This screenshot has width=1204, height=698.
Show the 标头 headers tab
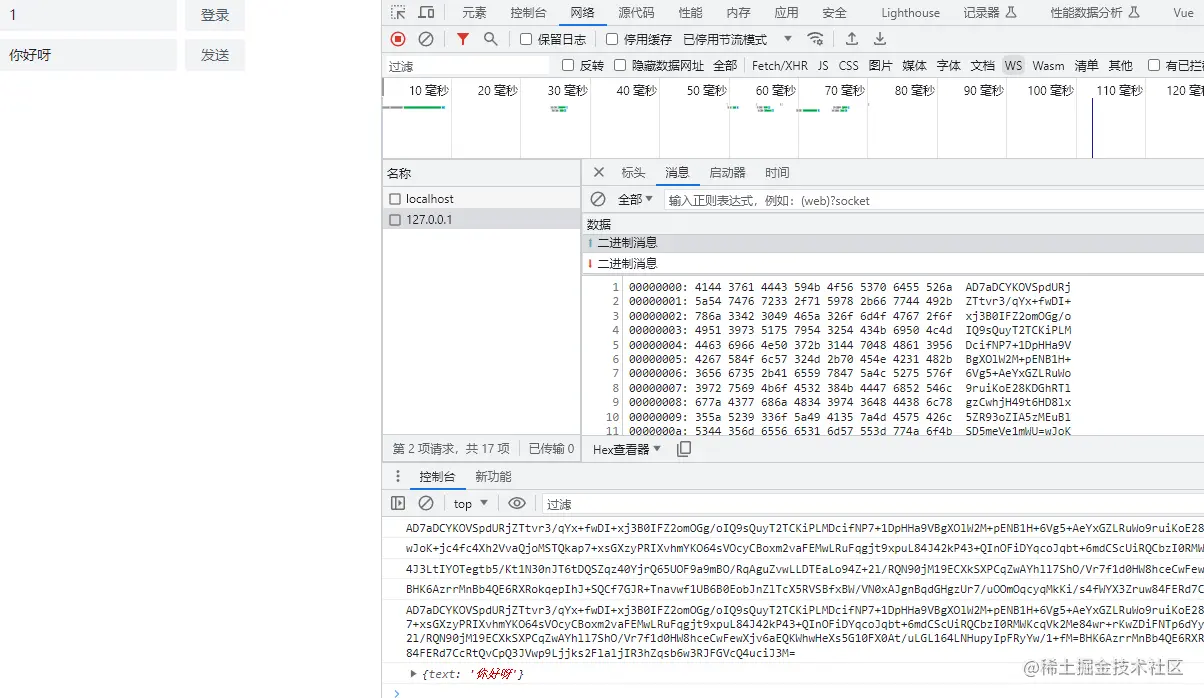point(633,173)
